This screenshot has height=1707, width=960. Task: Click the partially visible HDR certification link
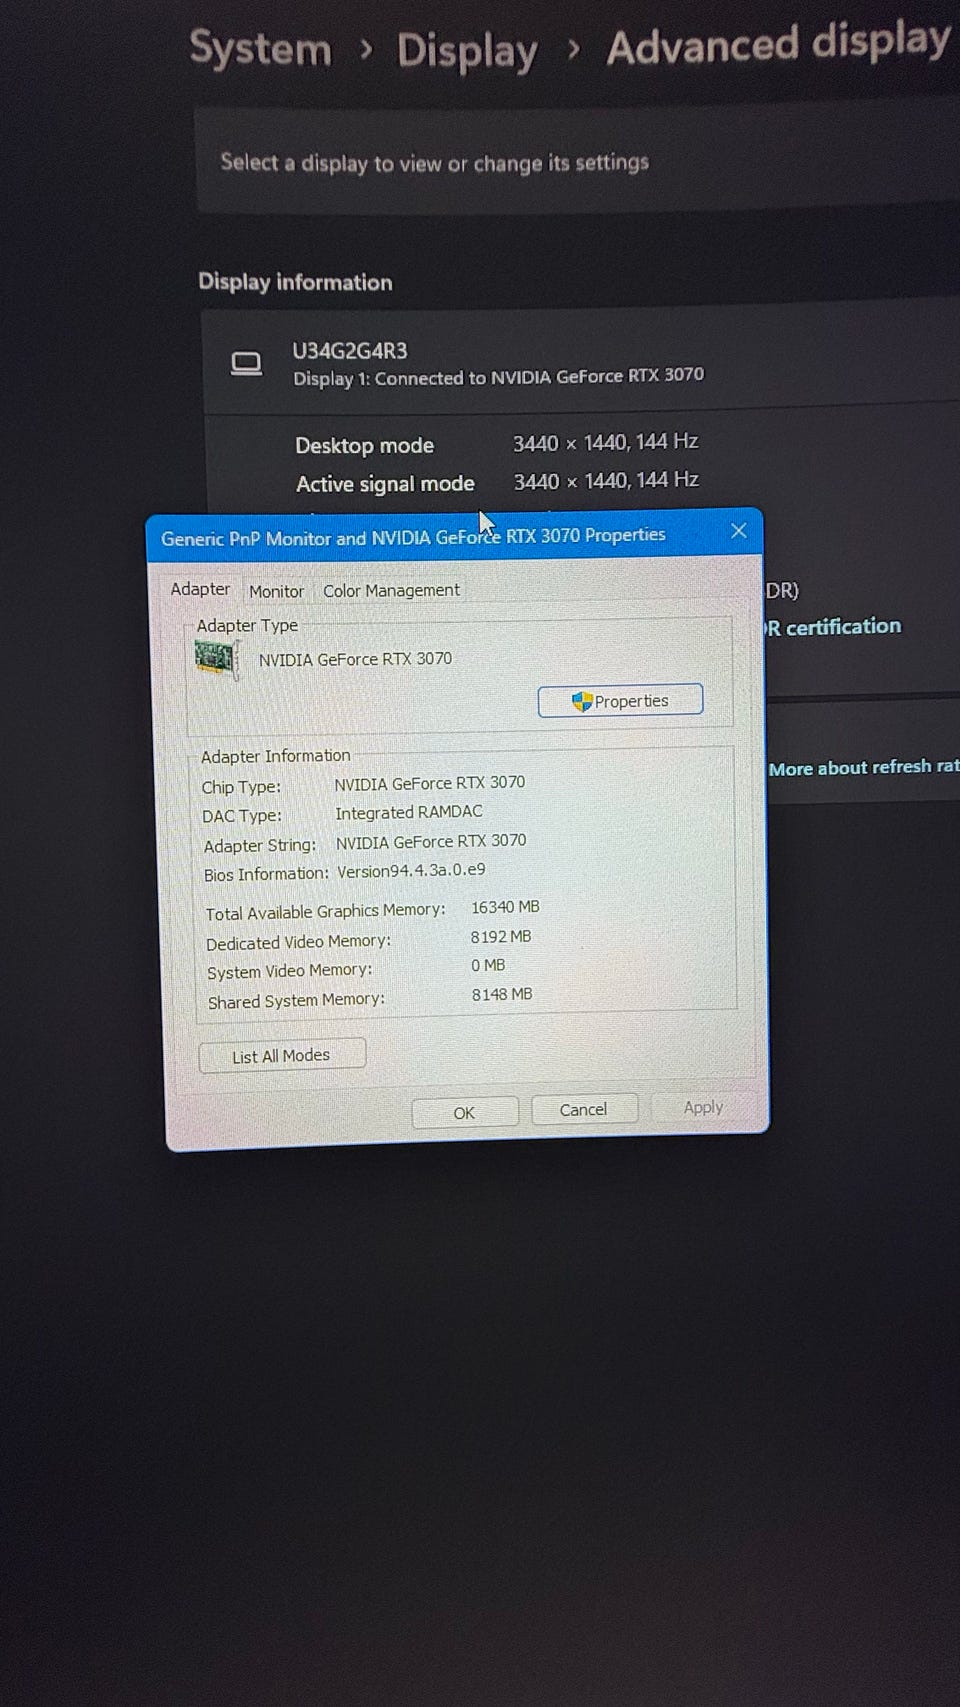pos(833,627)
